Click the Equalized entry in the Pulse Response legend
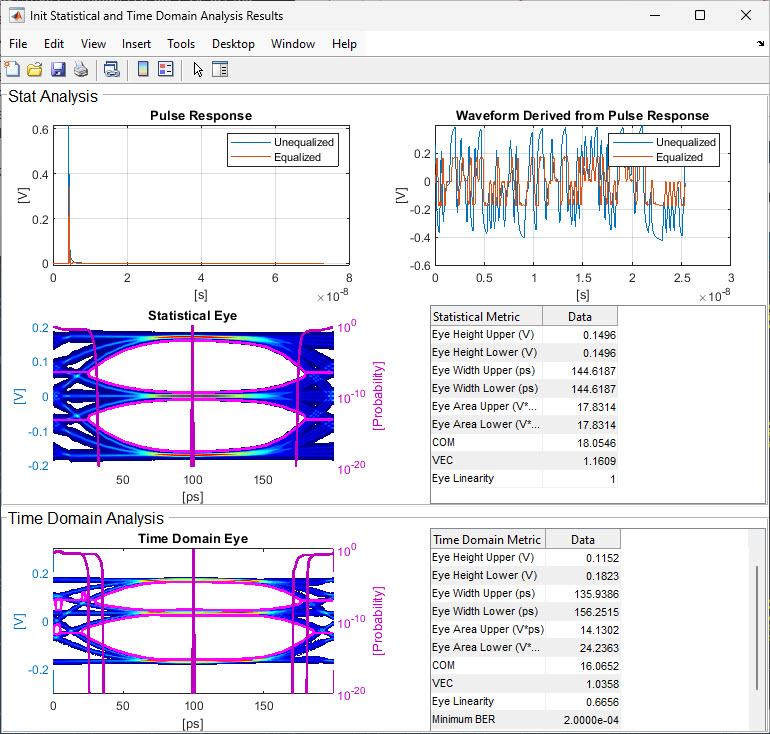The width and height of the screenshot is (770, 734). pyautogui.click(x=297, y=157)
